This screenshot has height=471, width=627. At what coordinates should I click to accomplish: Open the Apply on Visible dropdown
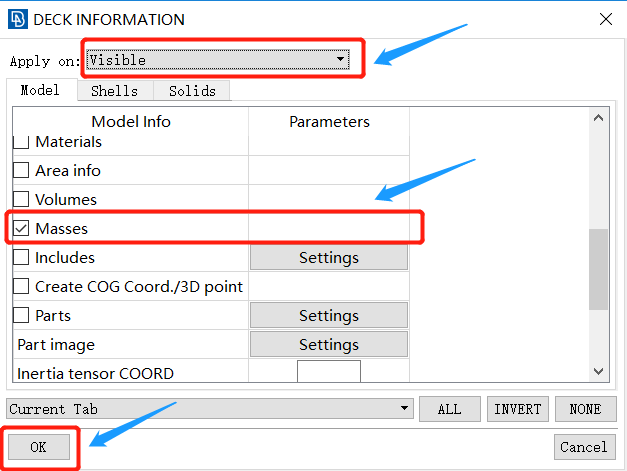tap(218, 60)
